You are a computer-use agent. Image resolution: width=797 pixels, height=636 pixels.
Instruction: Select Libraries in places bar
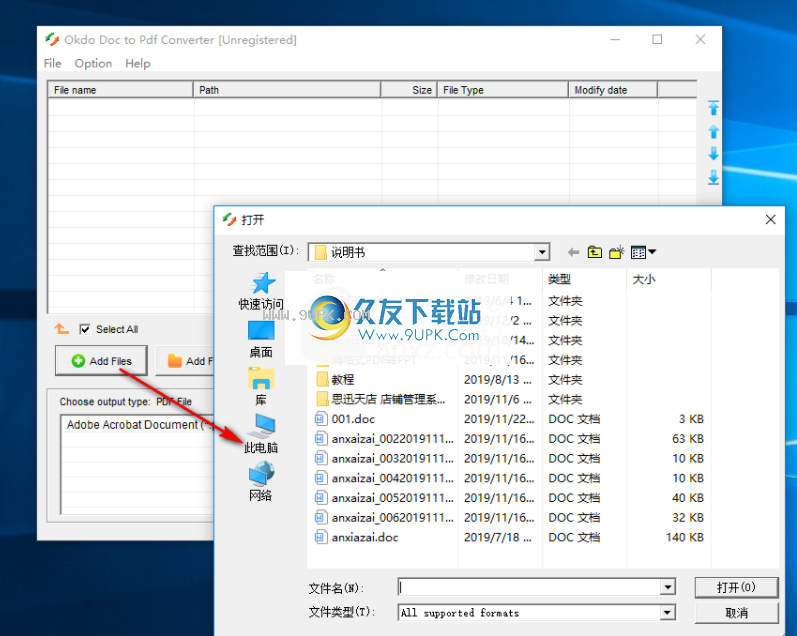pyautogui.click(x=261, y=386)
